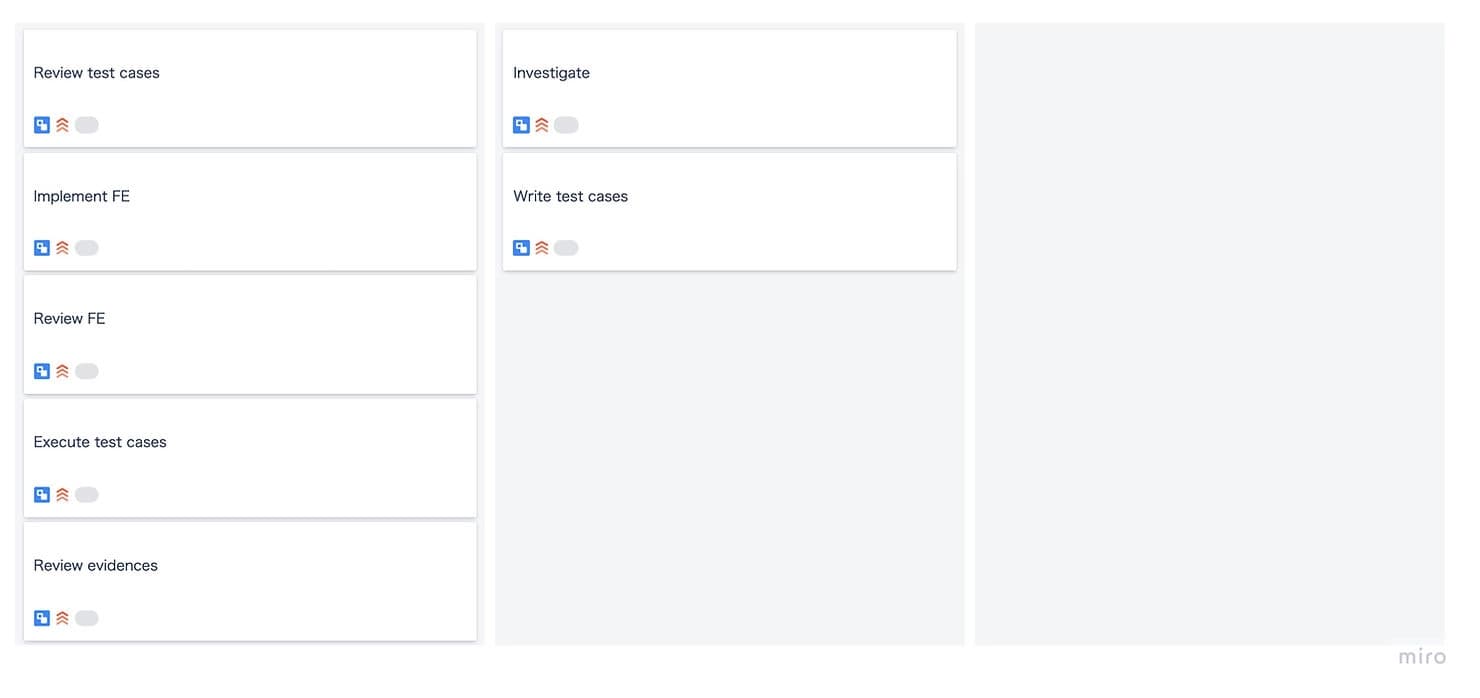Click the blue subtask icon on Write test cases
Screen dimensions: 1480x698
(521, 248)
